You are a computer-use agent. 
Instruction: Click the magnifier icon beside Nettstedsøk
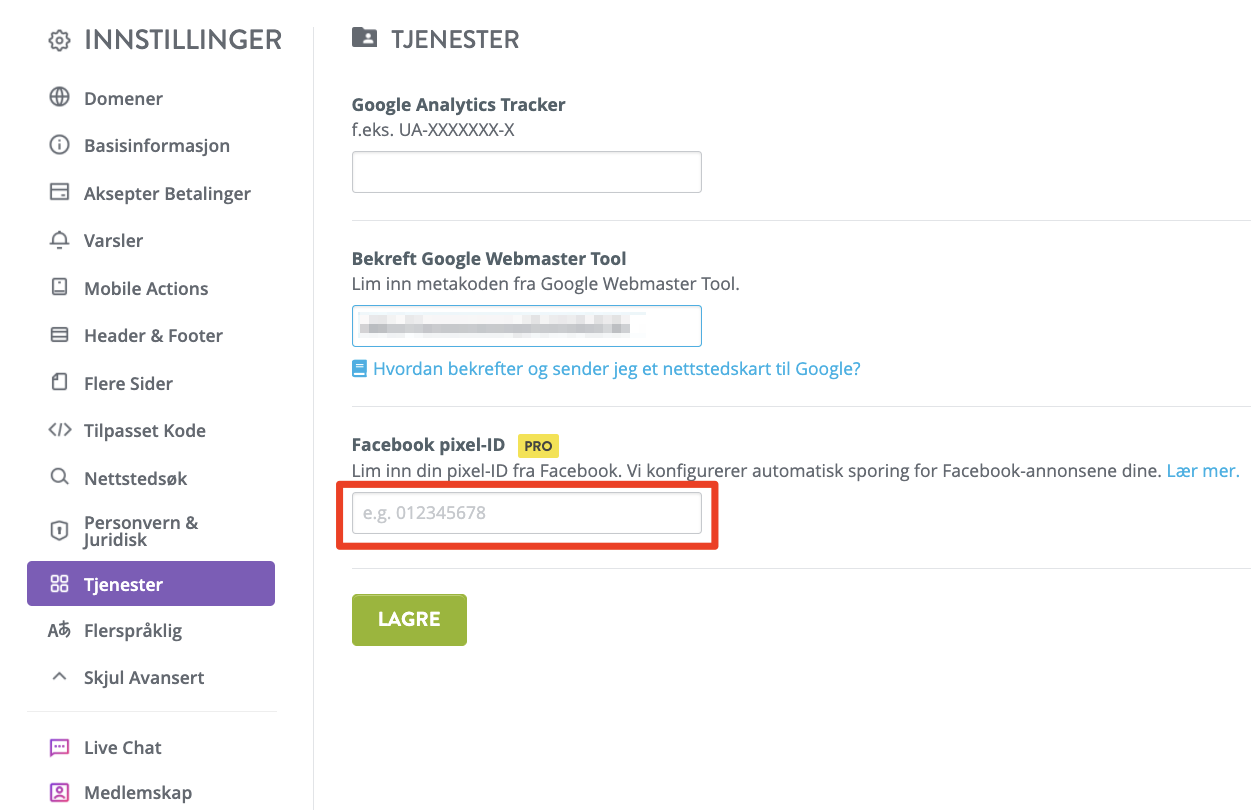click(59, 478)
